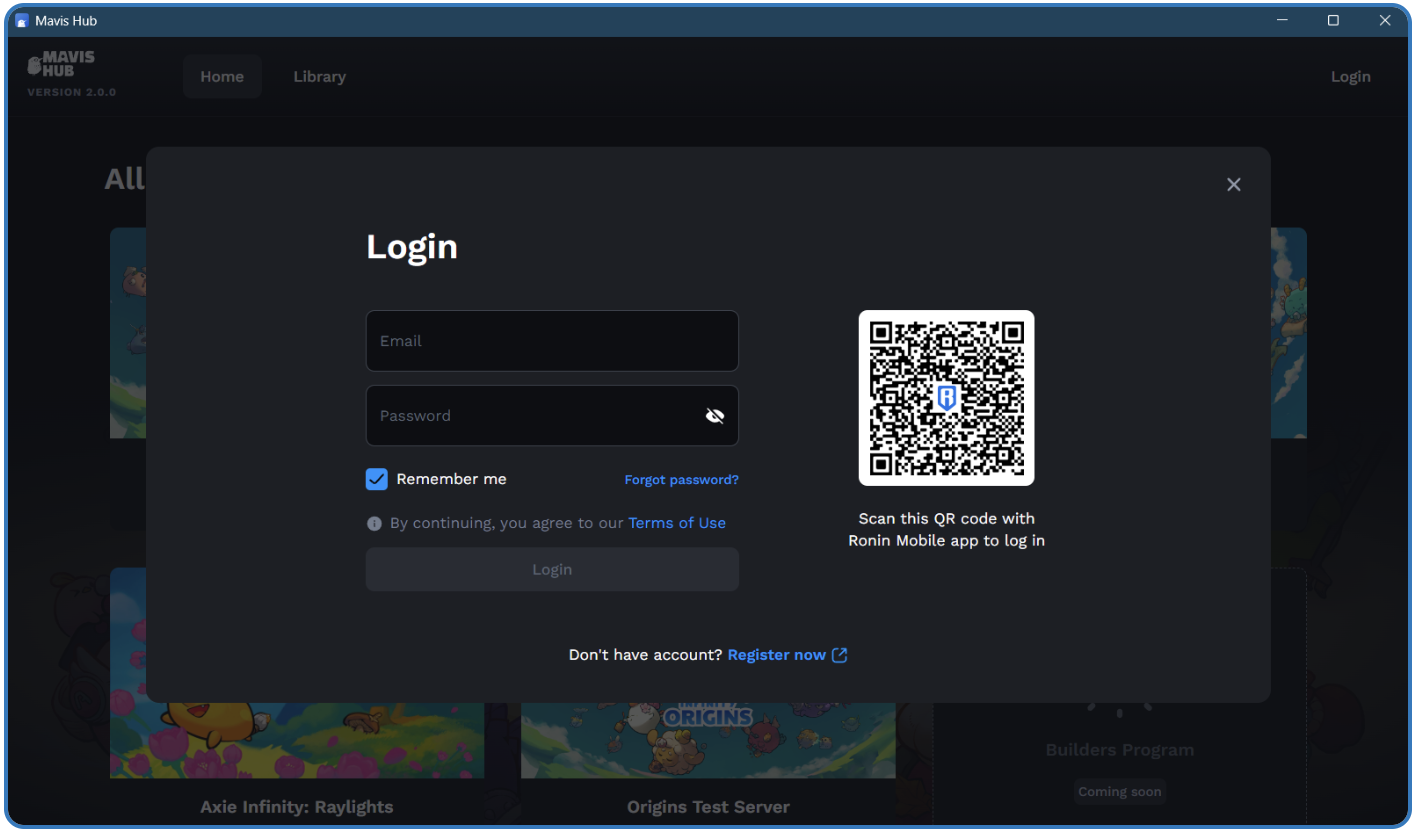Click the info icon beside agreement text
Image resolution: width=1418 pixels, height=836 pixels.
tap(374, 523)
